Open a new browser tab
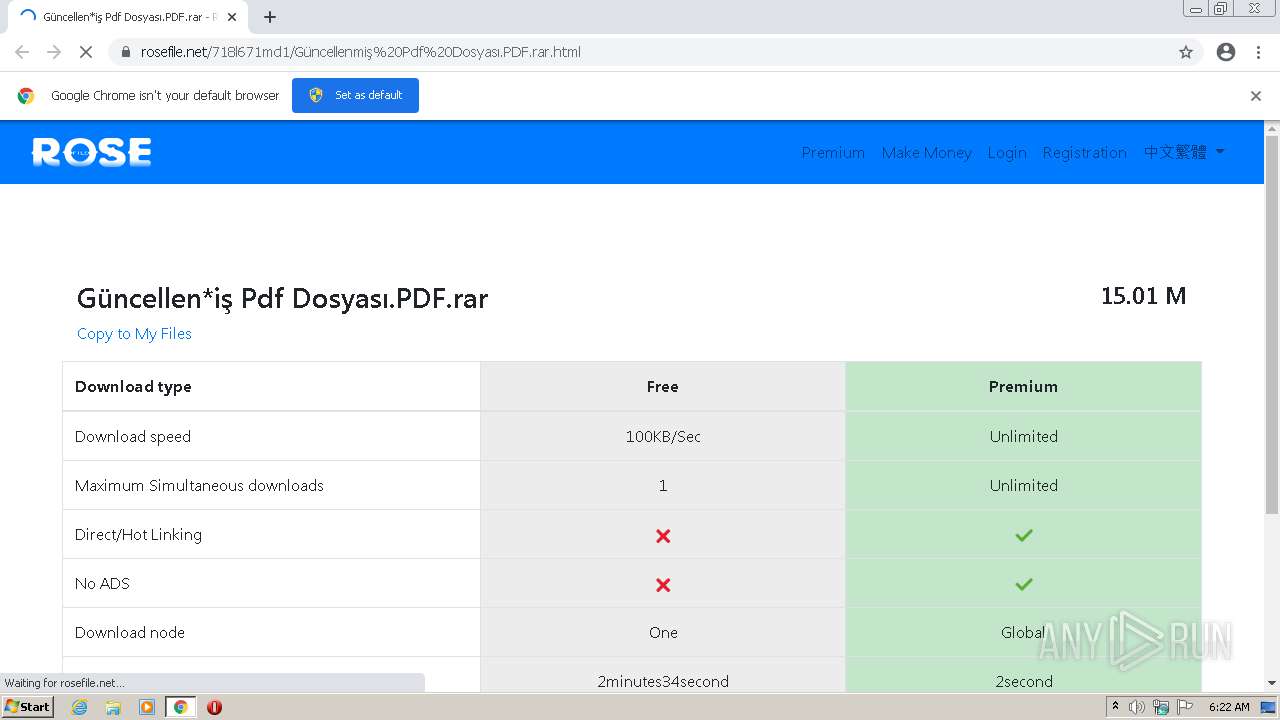This screenshot has height=720, width=1280. [270, 17]
